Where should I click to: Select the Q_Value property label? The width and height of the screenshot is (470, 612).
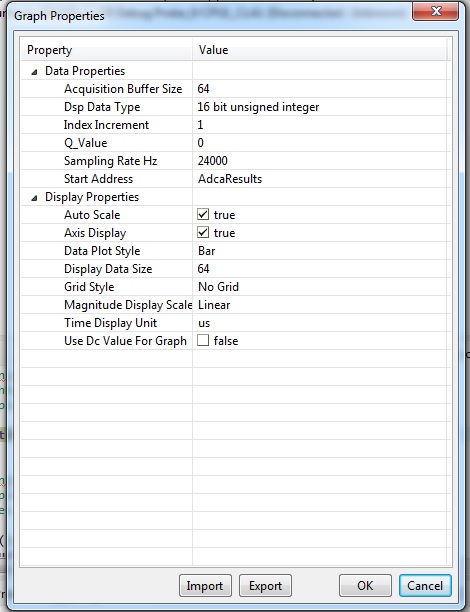85,143
